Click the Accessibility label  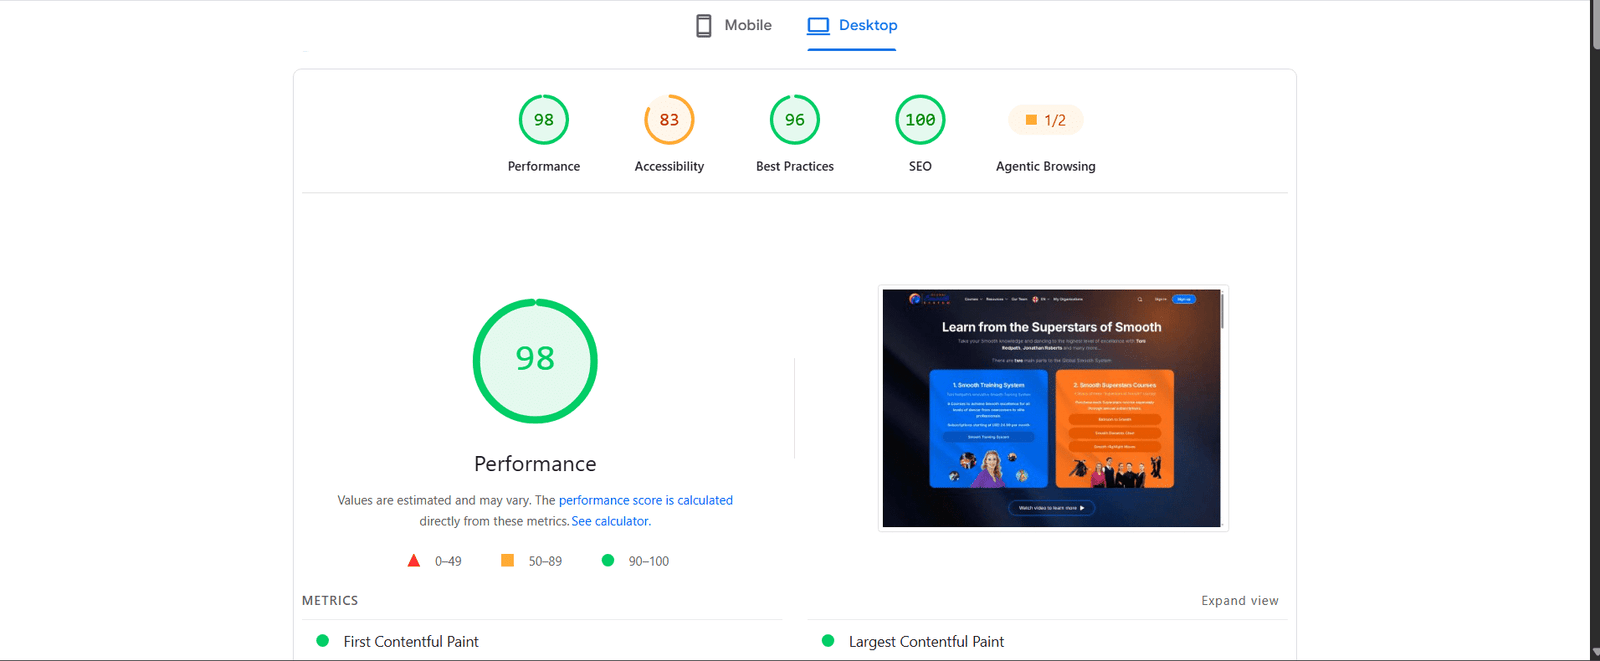669,166
